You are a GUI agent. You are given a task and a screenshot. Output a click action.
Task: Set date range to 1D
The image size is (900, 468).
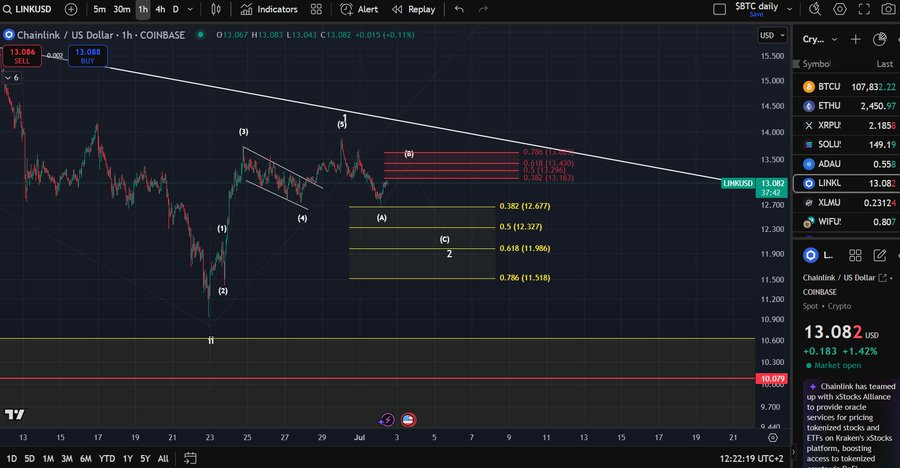coord(11,458)
